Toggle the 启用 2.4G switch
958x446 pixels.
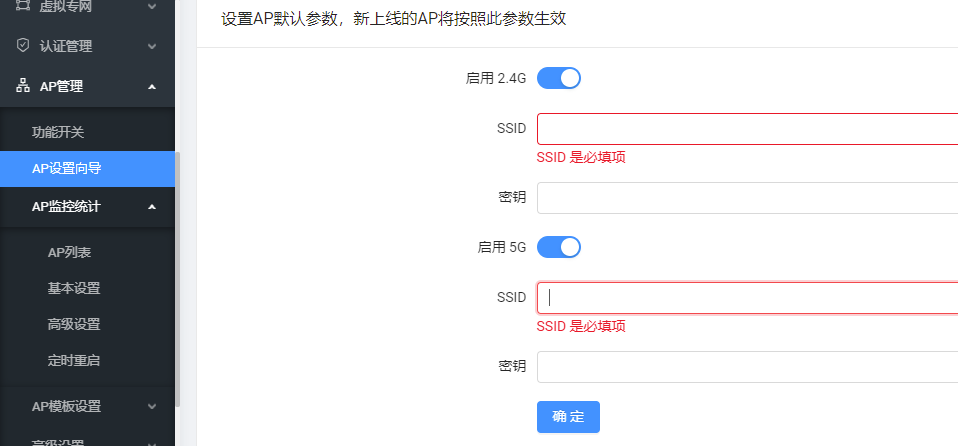(558, 78)
